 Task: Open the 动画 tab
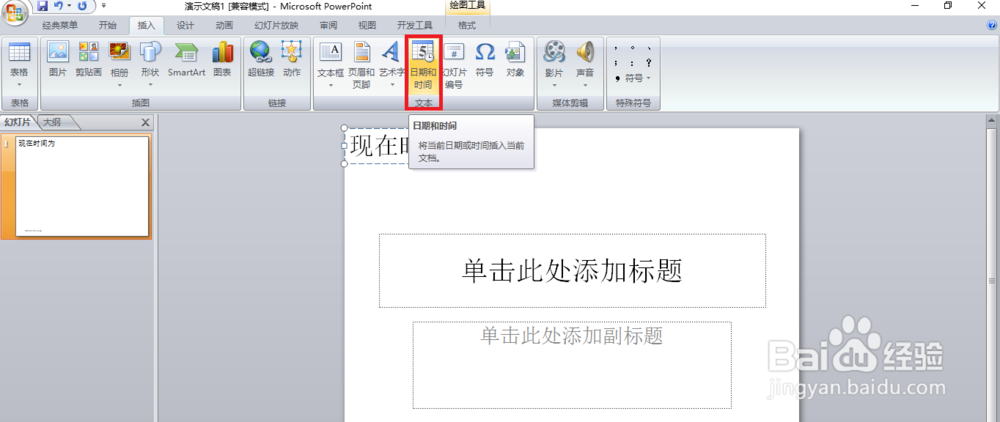[x=224, y=25]
